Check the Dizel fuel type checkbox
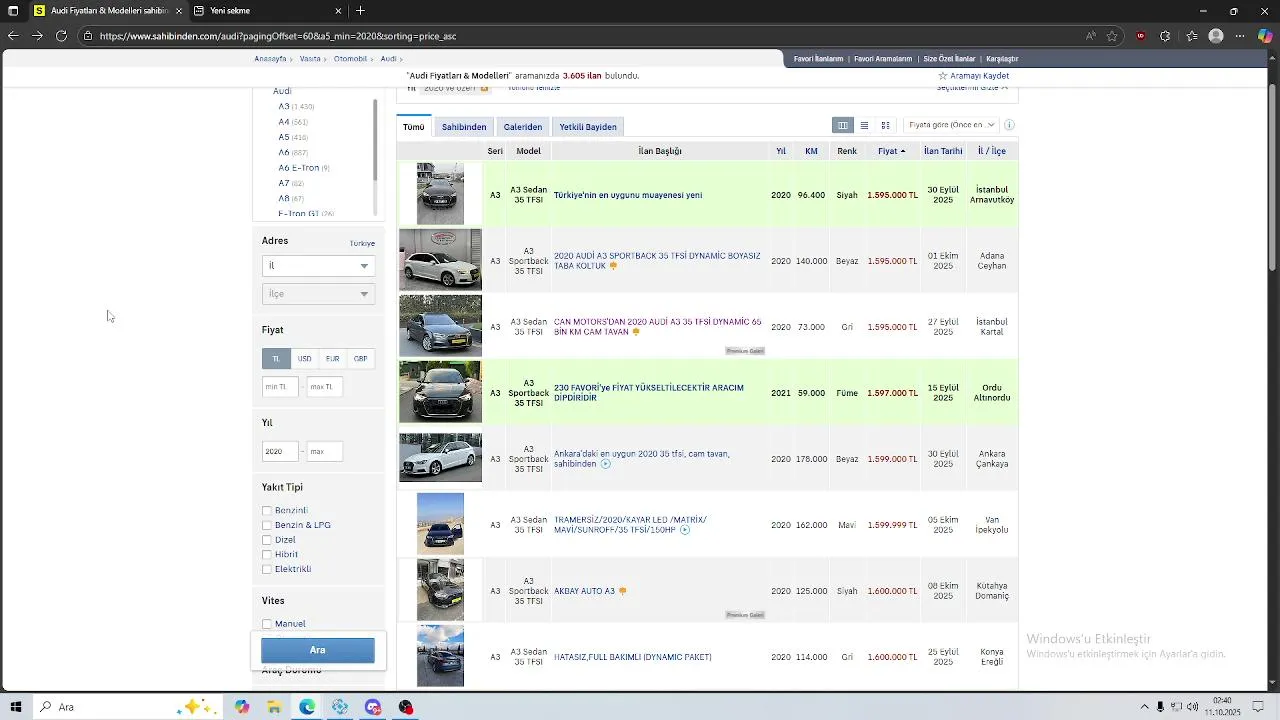 267,540
